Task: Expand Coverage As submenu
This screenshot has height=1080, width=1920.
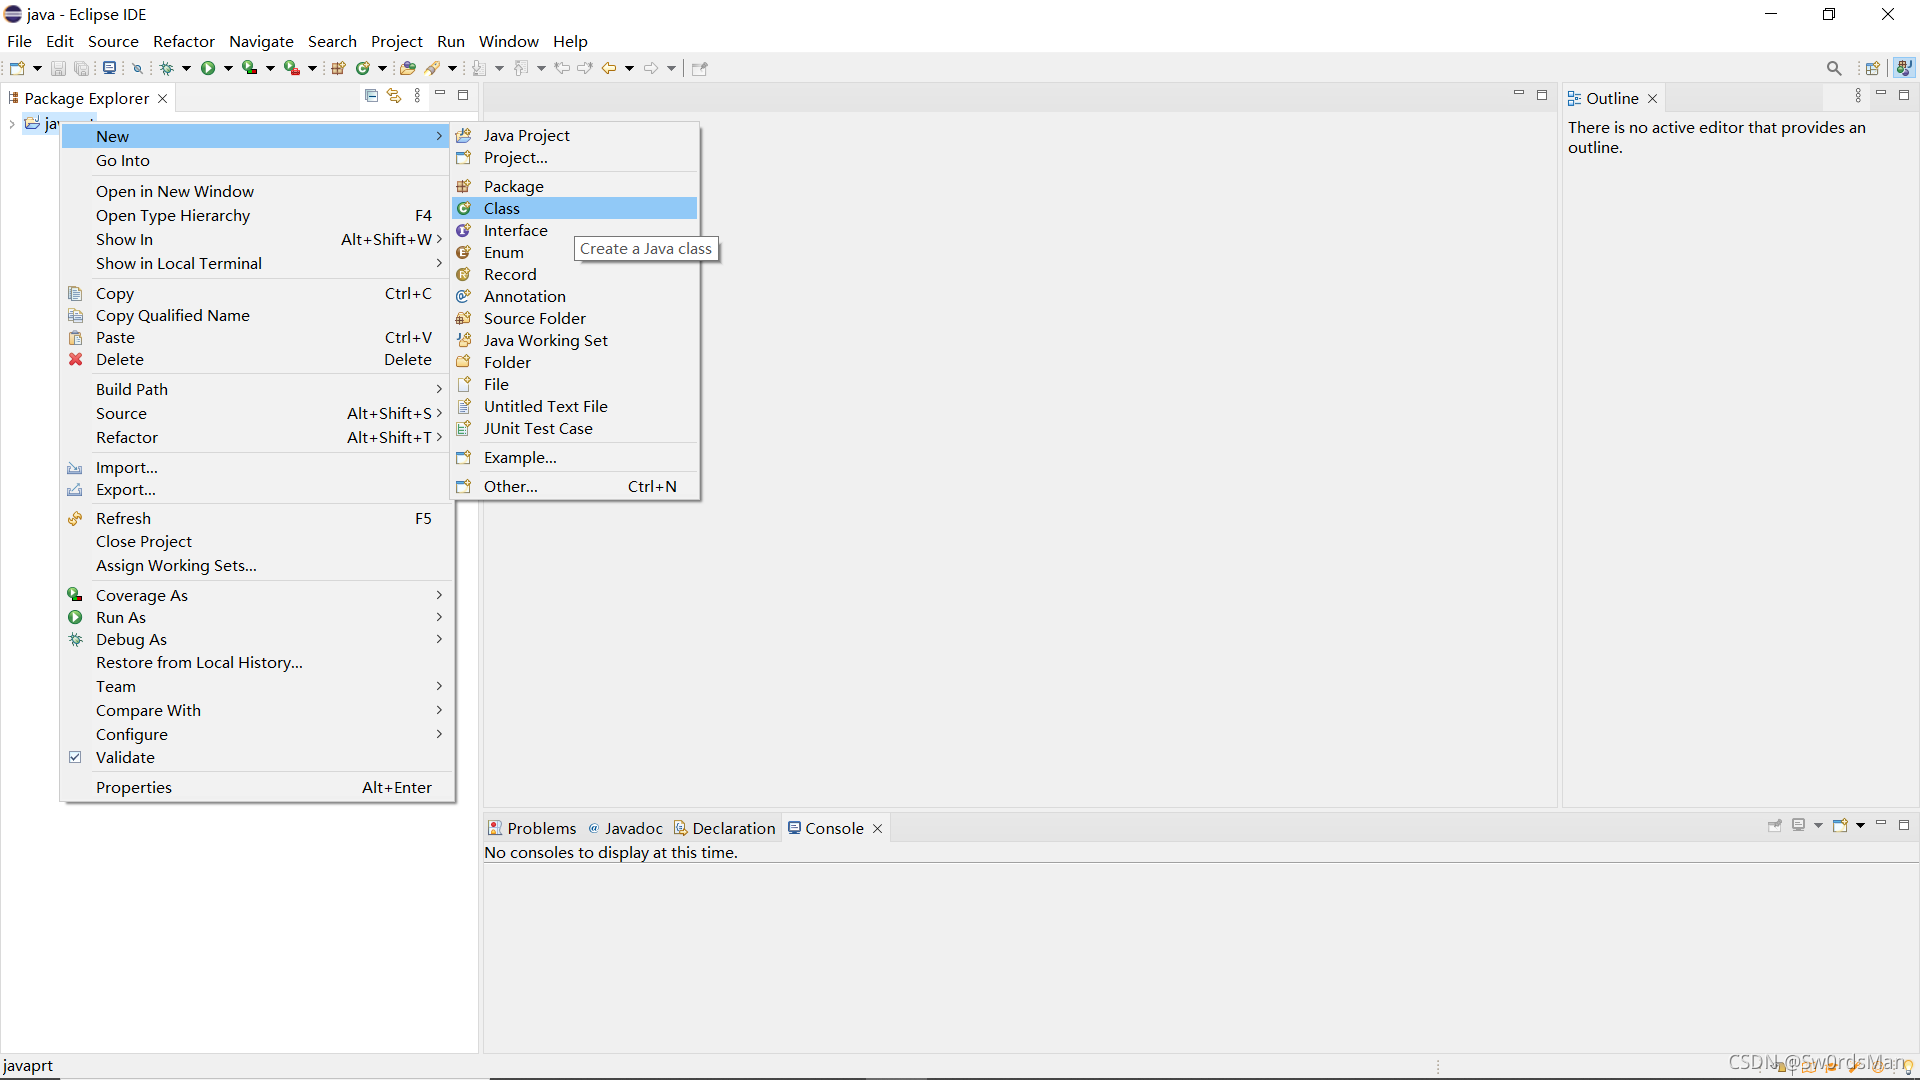Action: pos(256,595)
